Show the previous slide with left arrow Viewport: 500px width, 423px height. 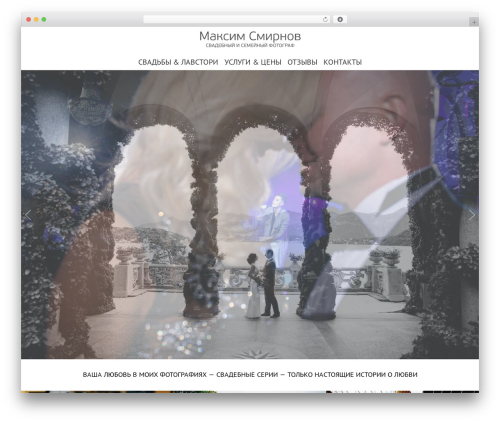[x=28, y=215]
